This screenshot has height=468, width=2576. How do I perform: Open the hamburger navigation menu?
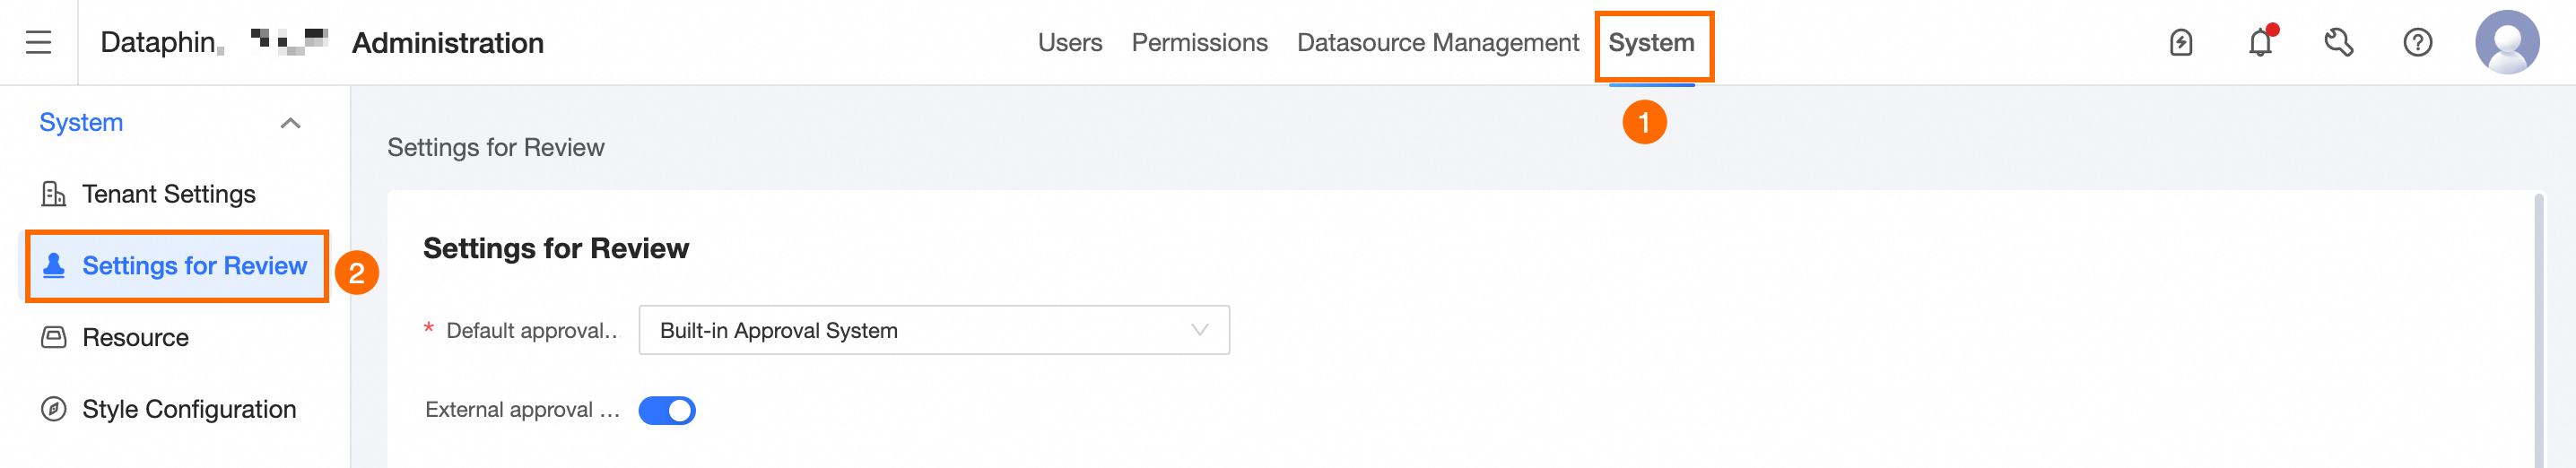(38, 42)
